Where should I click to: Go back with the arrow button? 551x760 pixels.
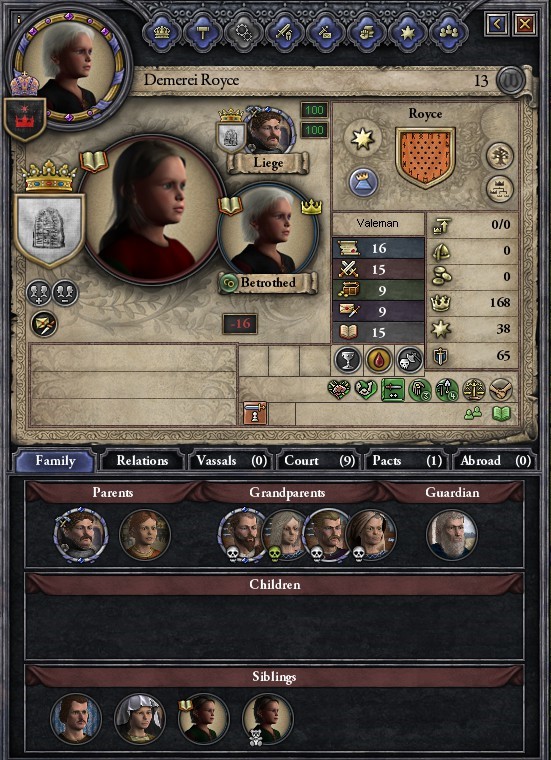pyautogui.click(x=498, y=23)
